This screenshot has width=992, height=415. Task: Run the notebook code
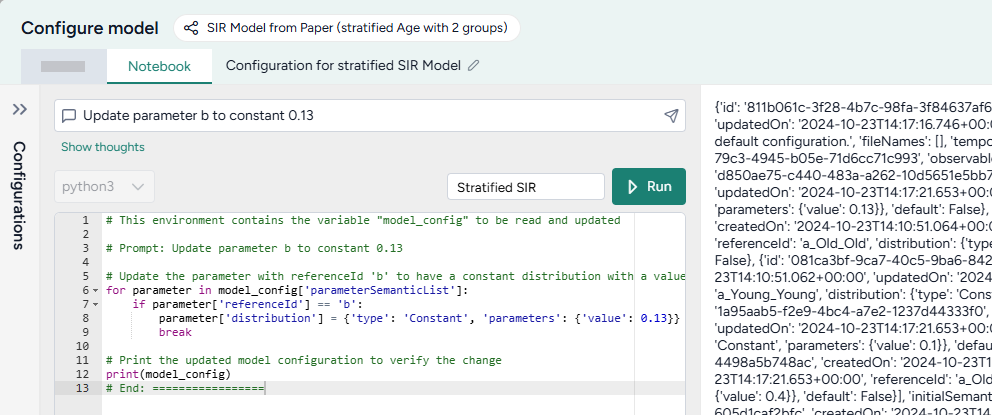[x=648, y=187]
